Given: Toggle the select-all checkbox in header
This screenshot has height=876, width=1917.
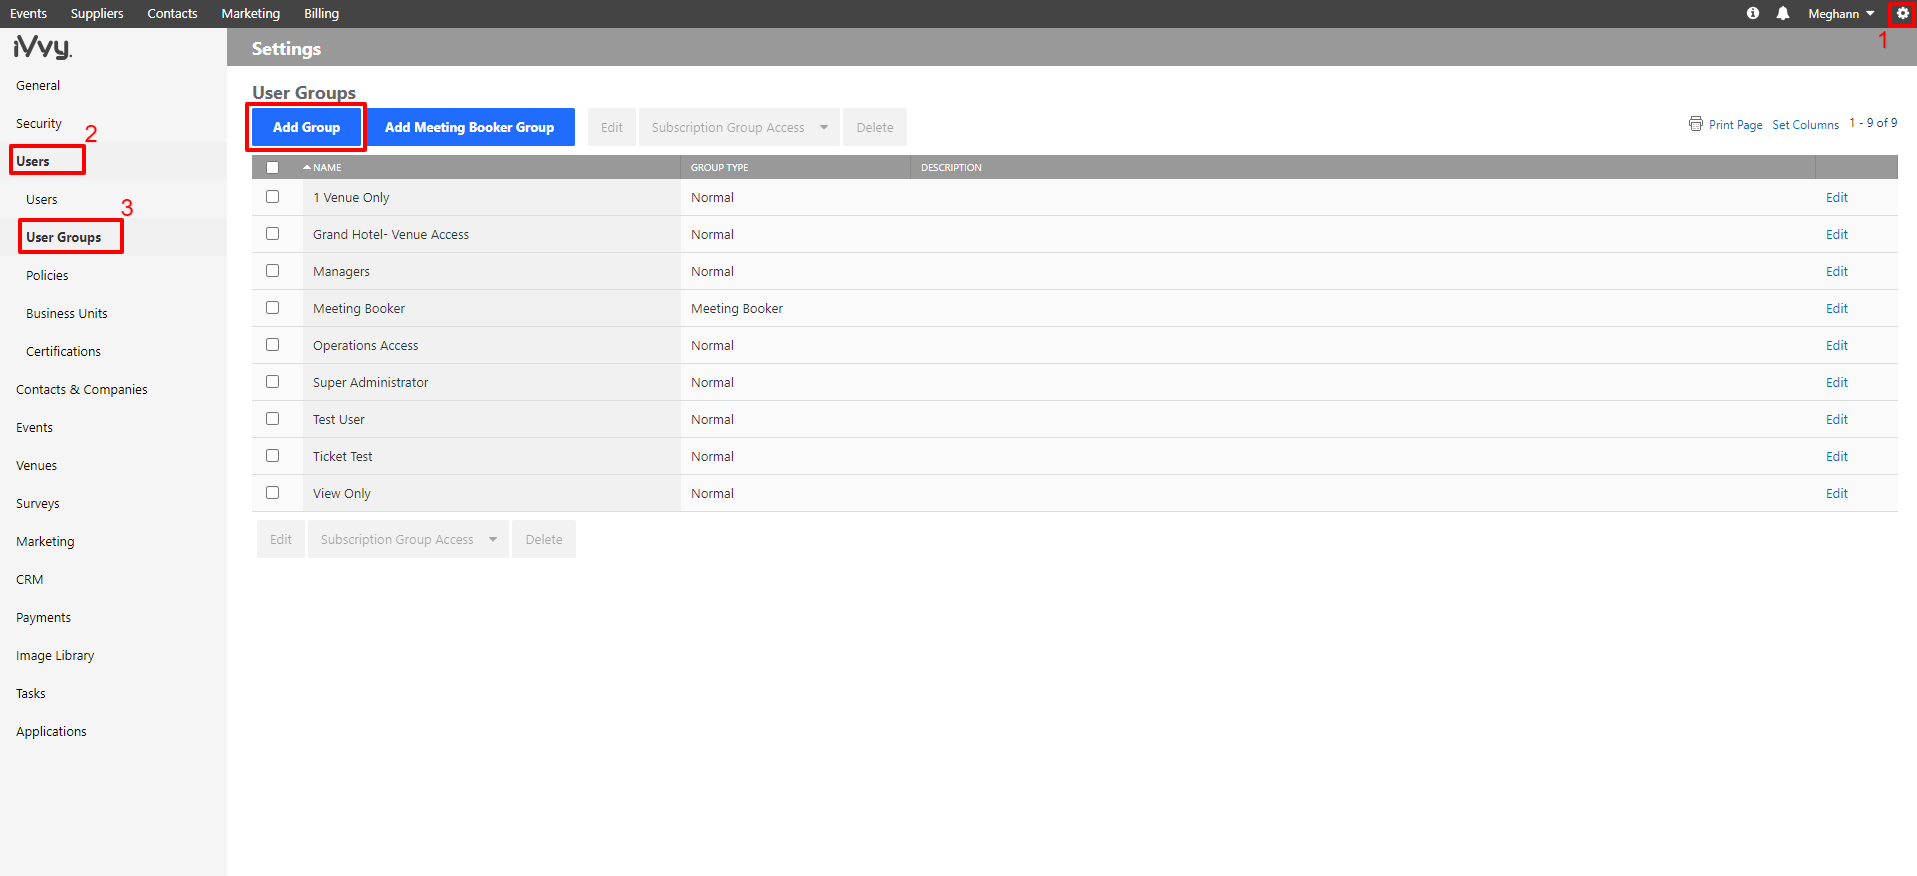Looking at the screenshot, I should (272, 167).
